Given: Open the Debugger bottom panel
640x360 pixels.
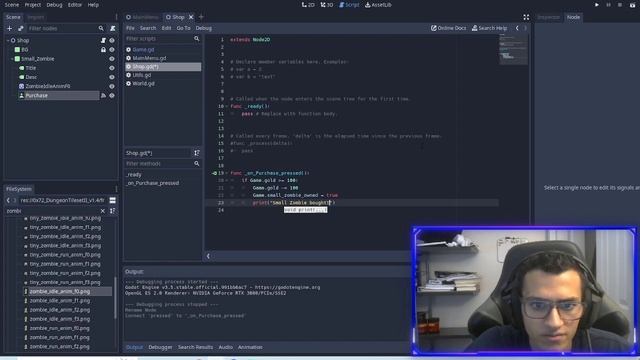Looking at the screenshot, I should tap(160, 347).
